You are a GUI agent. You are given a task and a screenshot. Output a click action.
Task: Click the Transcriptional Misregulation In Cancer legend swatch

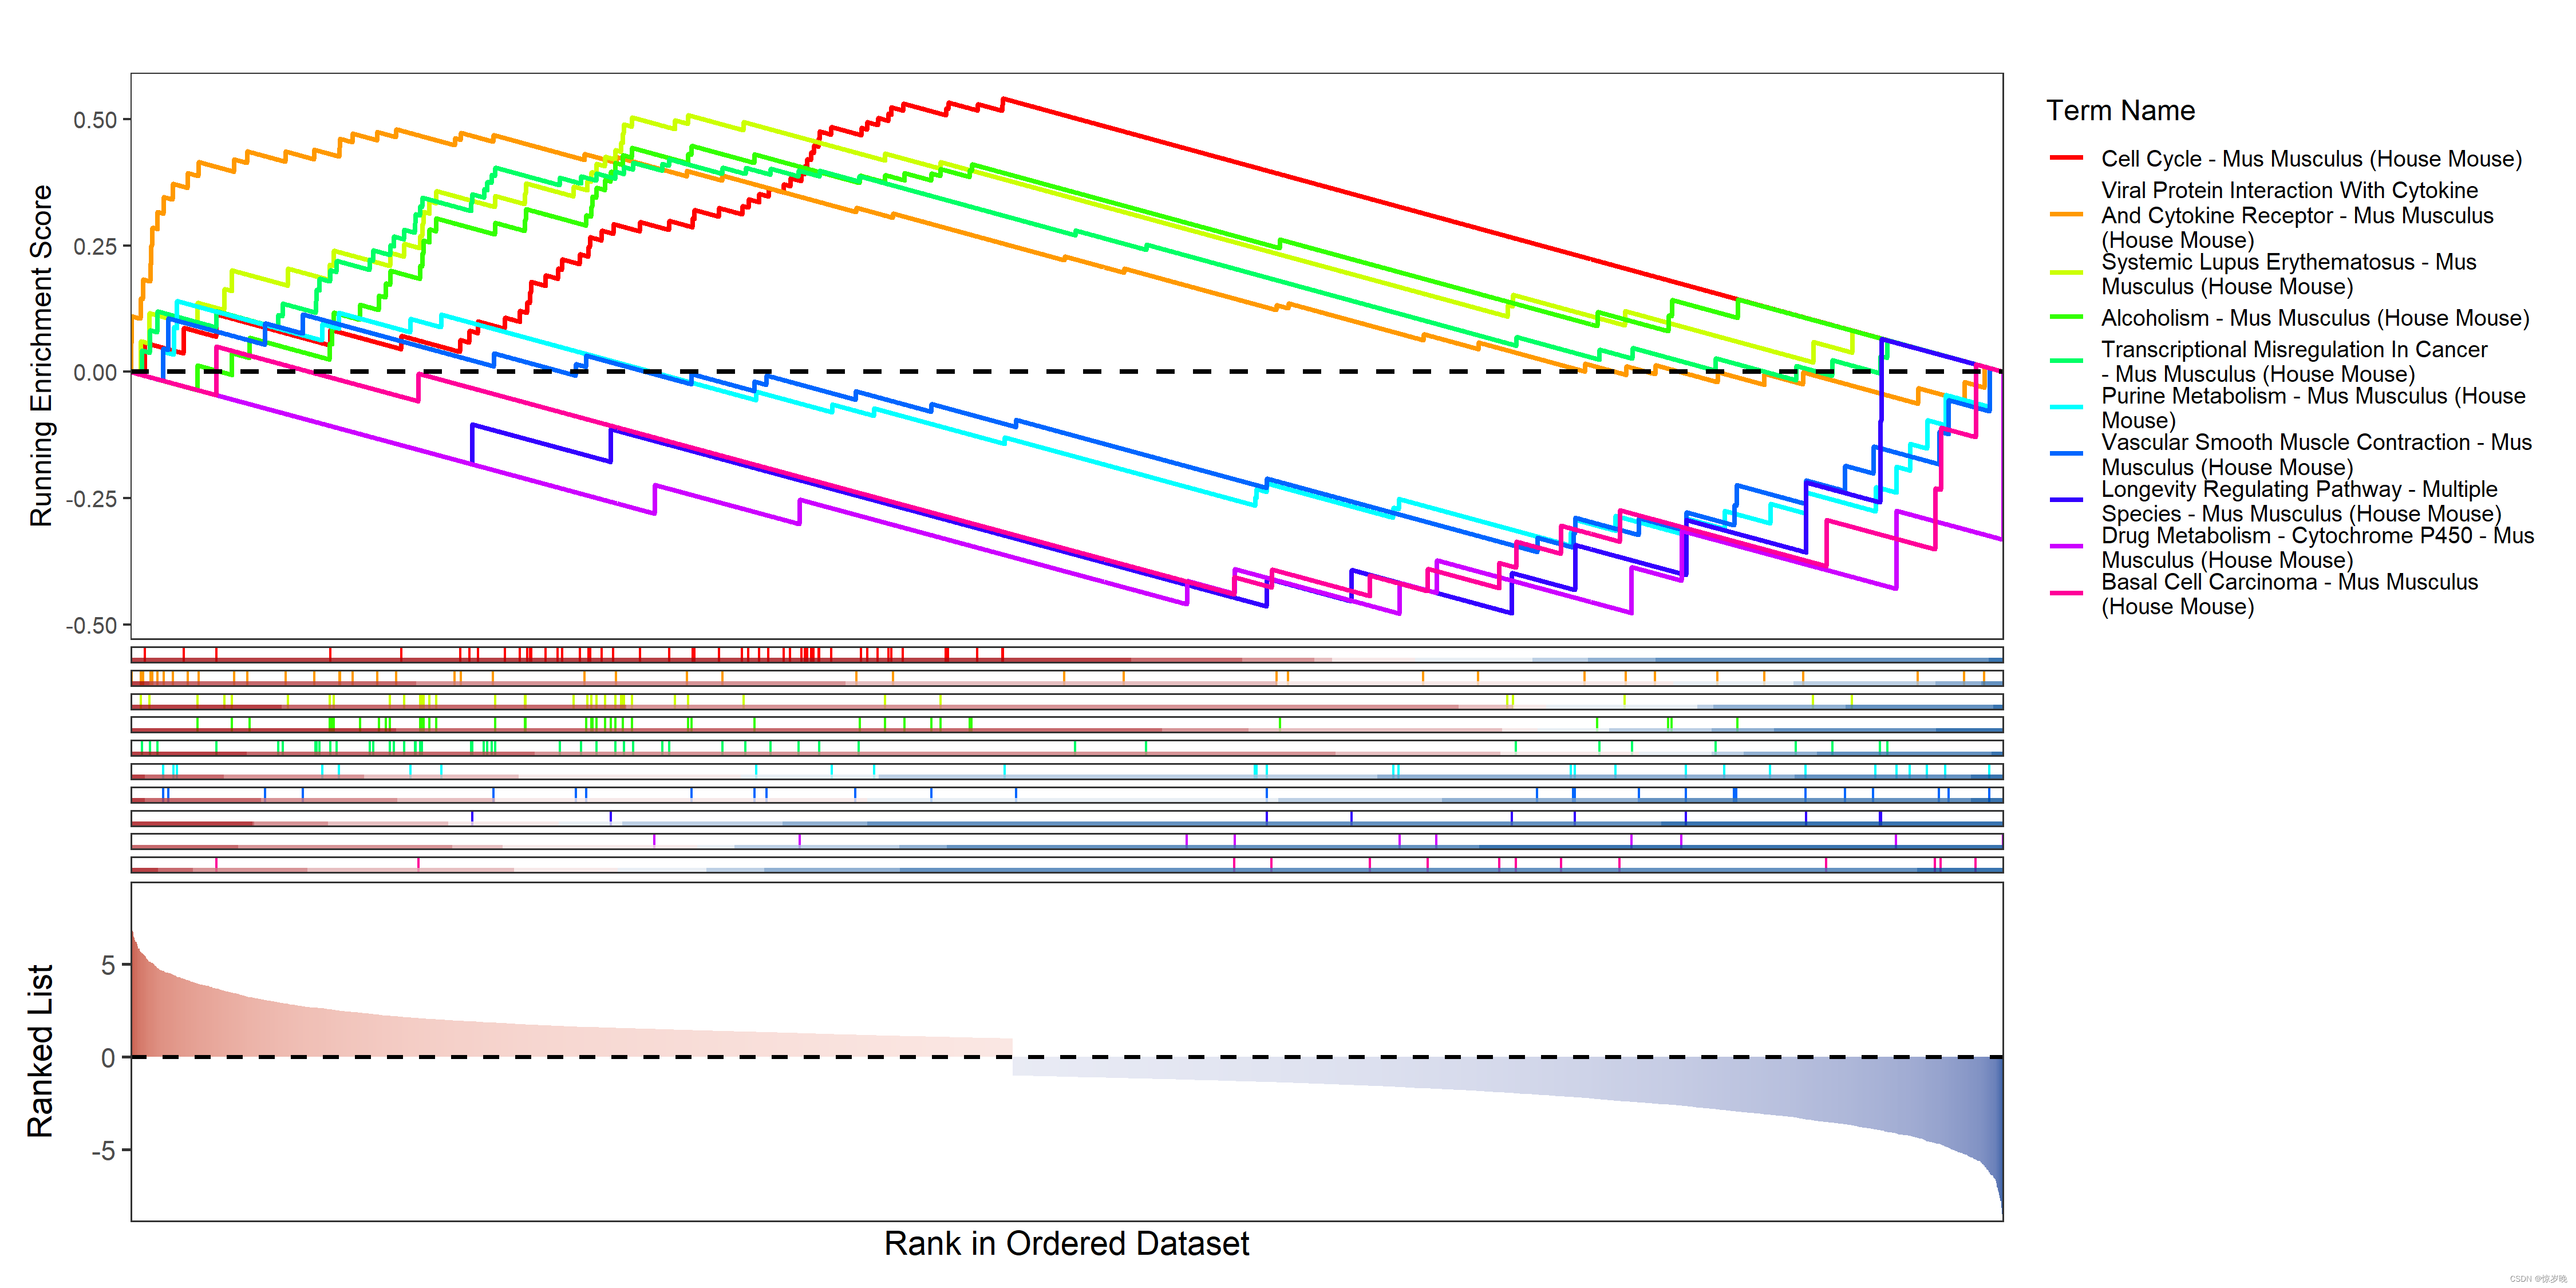coord(2066,361)
